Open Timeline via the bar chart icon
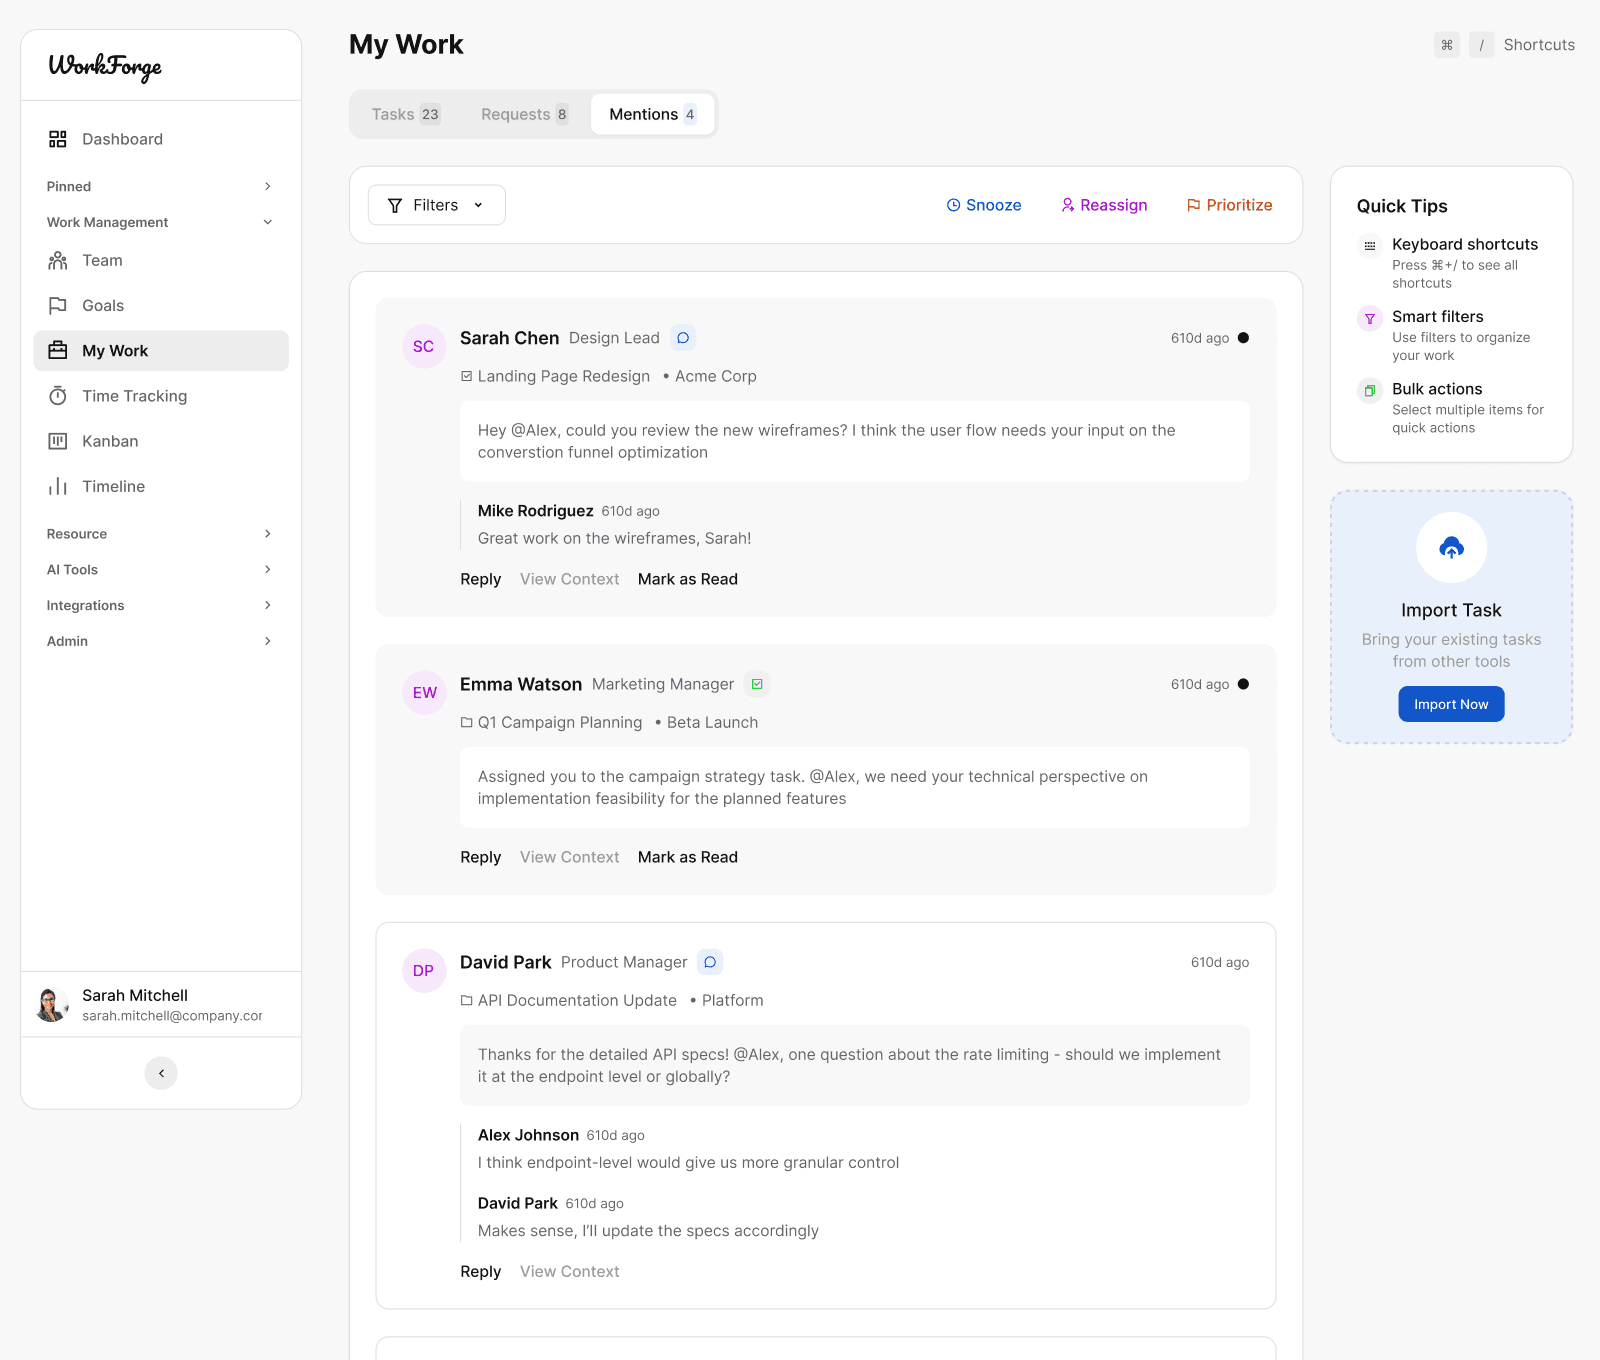 60,486
